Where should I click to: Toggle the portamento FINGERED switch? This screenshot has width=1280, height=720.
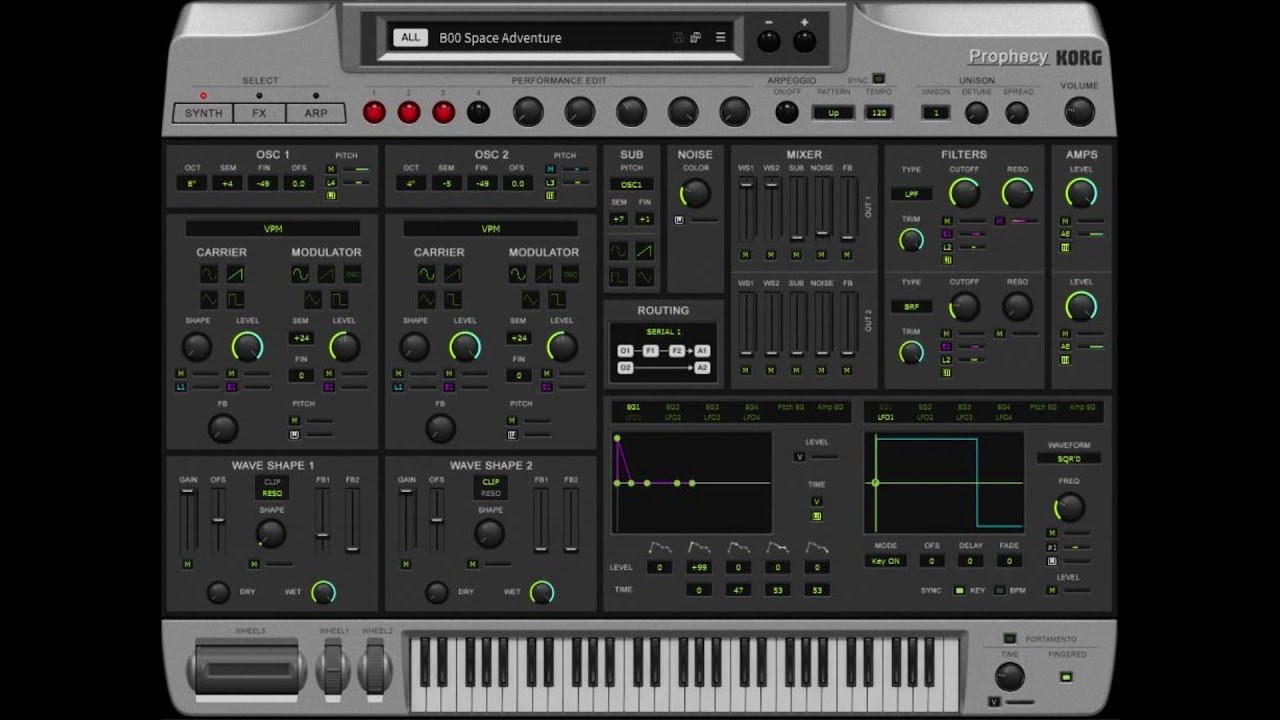coord(1066,677)
